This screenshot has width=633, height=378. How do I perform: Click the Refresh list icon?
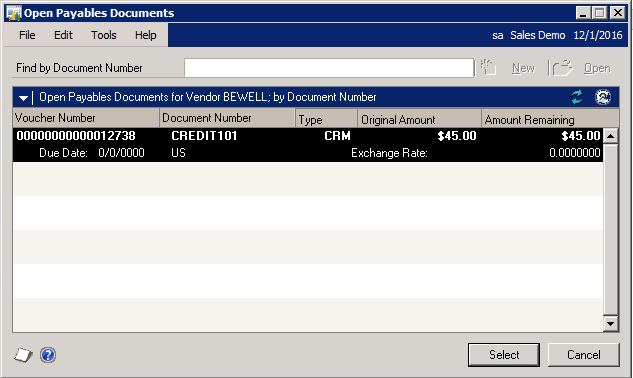coord(577,97)
